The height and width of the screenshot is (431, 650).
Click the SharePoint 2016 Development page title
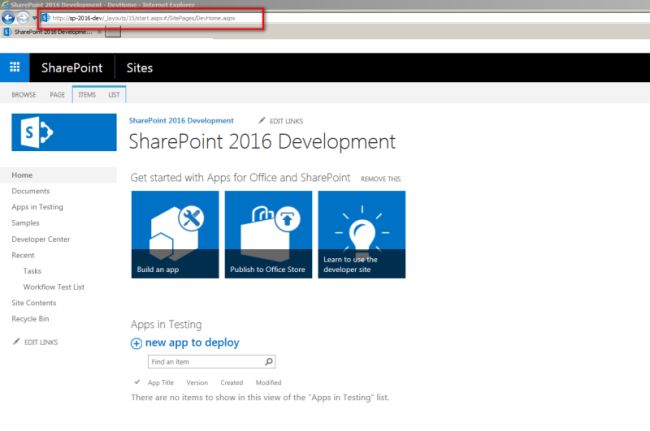pos(262,142)
